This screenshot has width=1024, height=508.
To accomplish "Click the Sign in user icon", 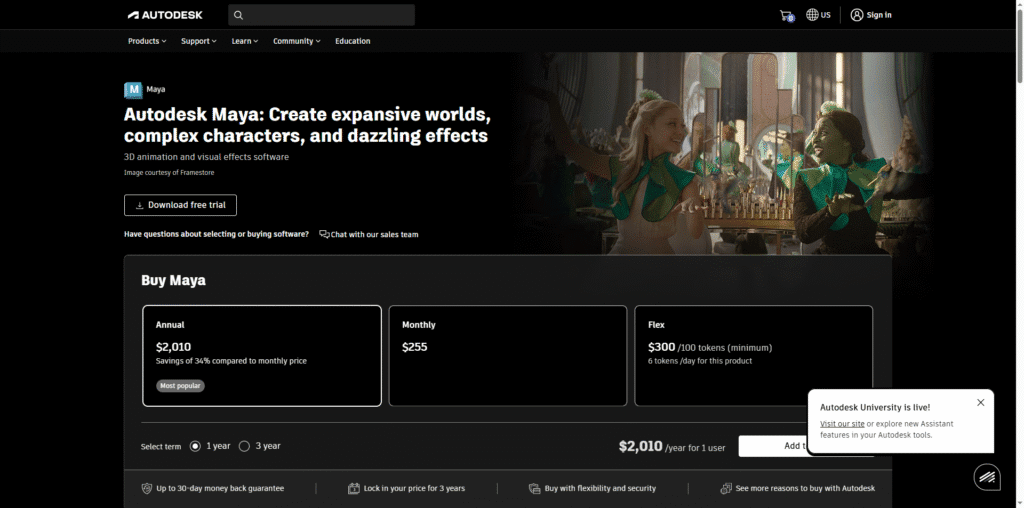I will click(857, 15).
